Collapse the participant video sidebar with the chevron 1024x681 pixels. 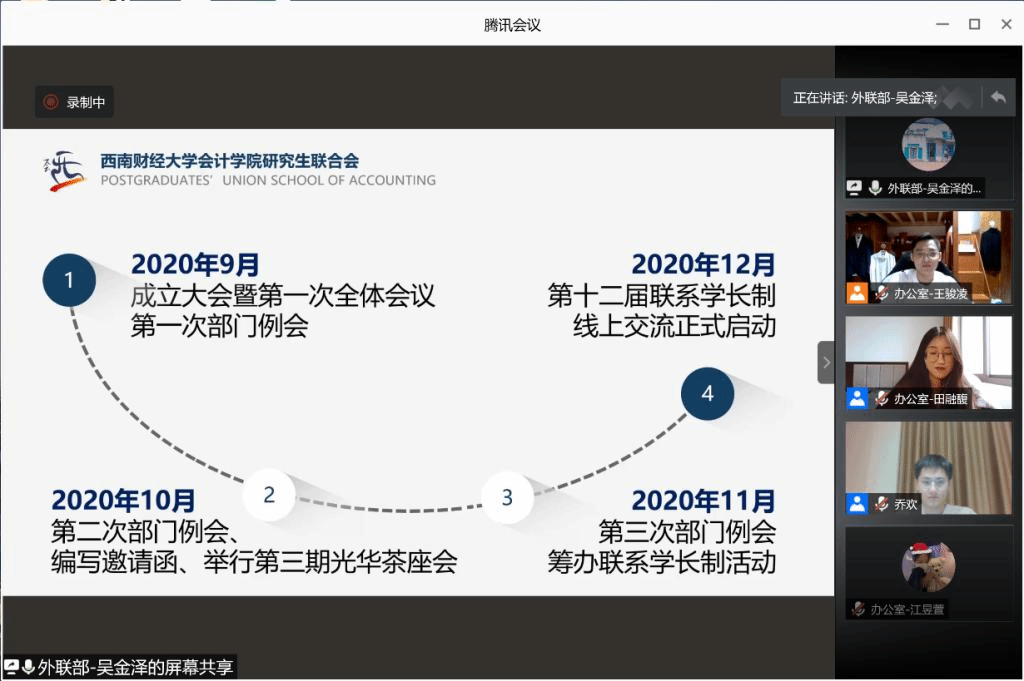pos(826,362)
